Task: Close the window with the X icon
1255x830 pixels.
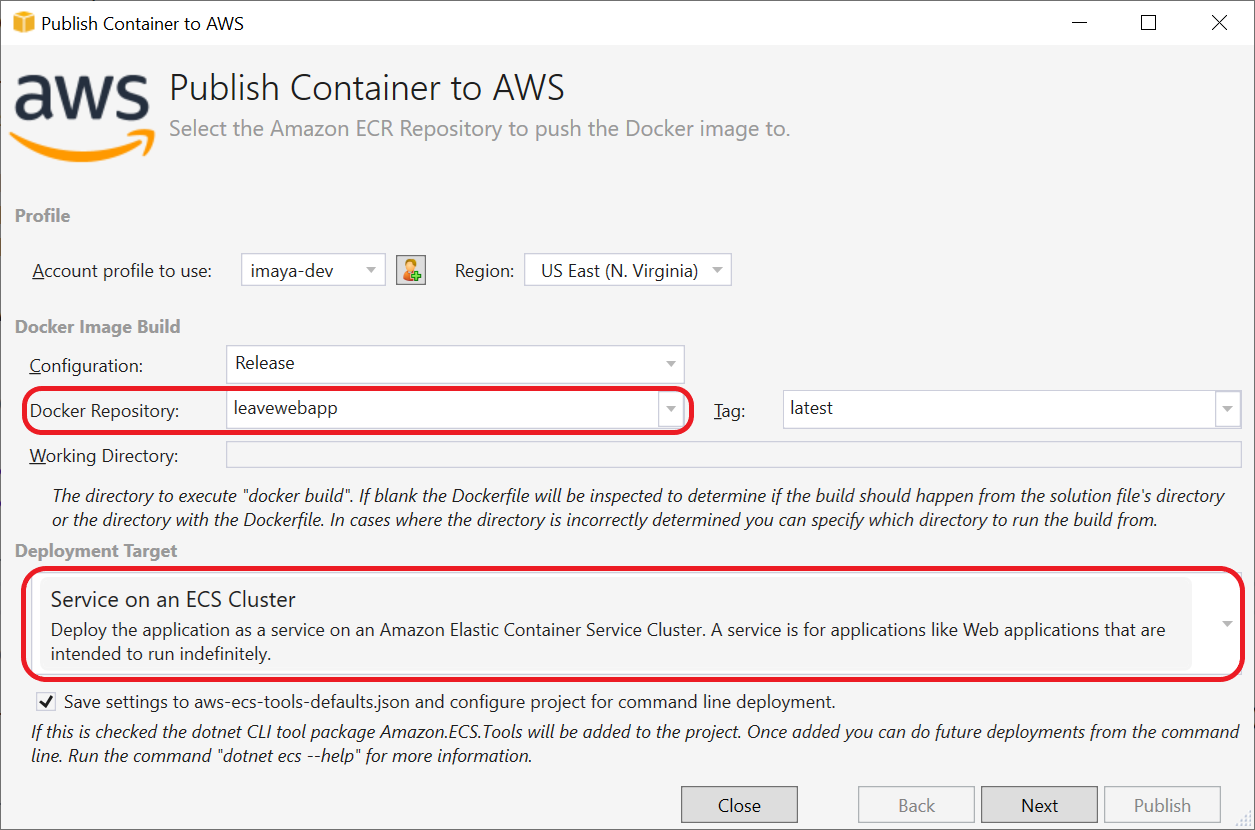Action: point(1219,23)
